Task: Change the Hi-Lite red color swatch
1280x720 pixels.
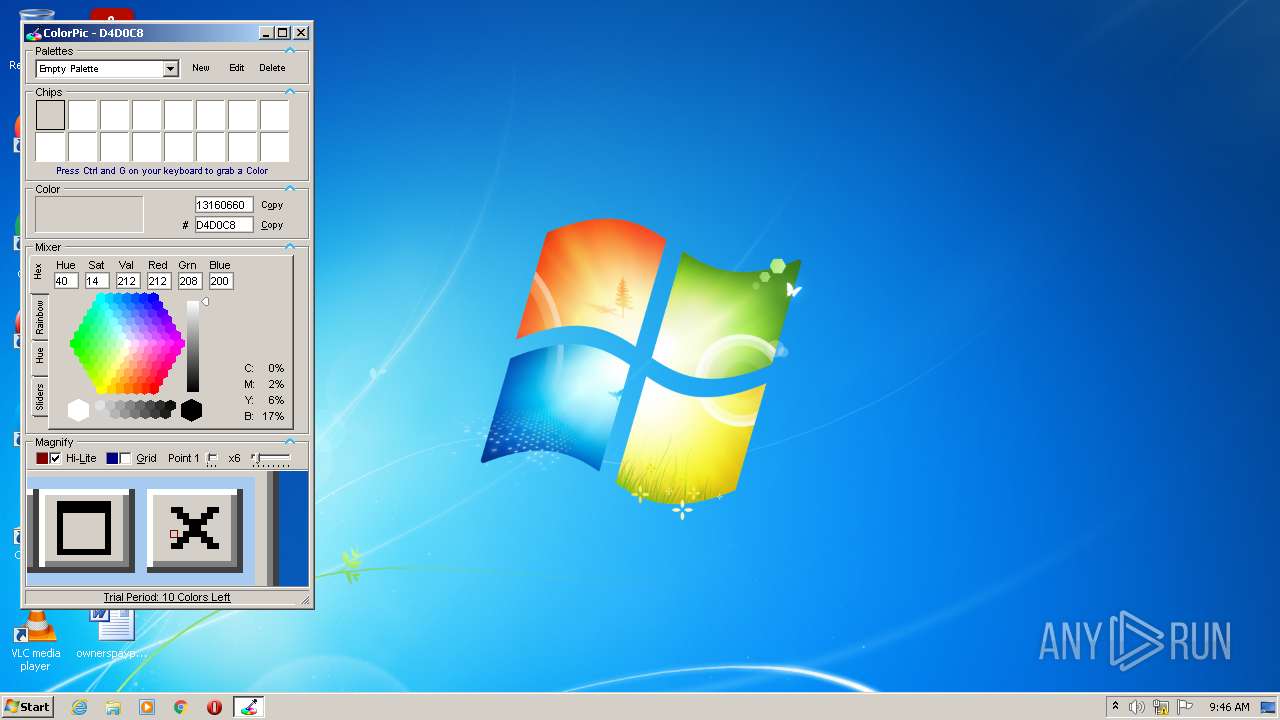Action: 42,458
